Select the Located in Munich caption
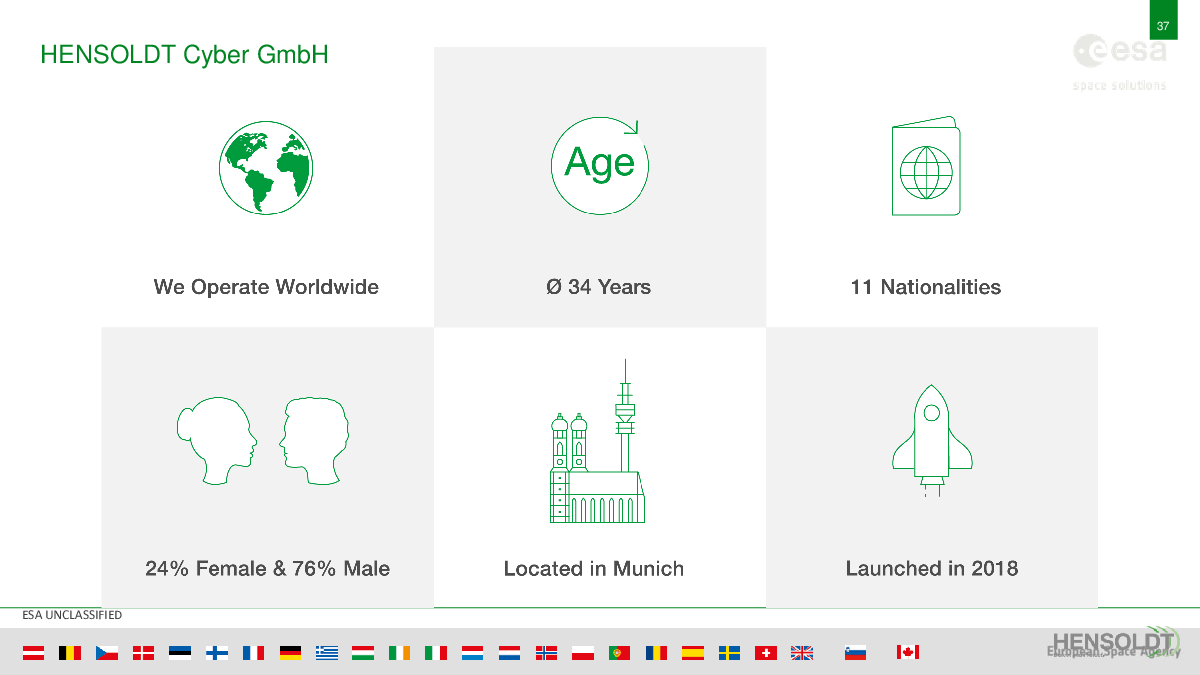 click(594, 569)
